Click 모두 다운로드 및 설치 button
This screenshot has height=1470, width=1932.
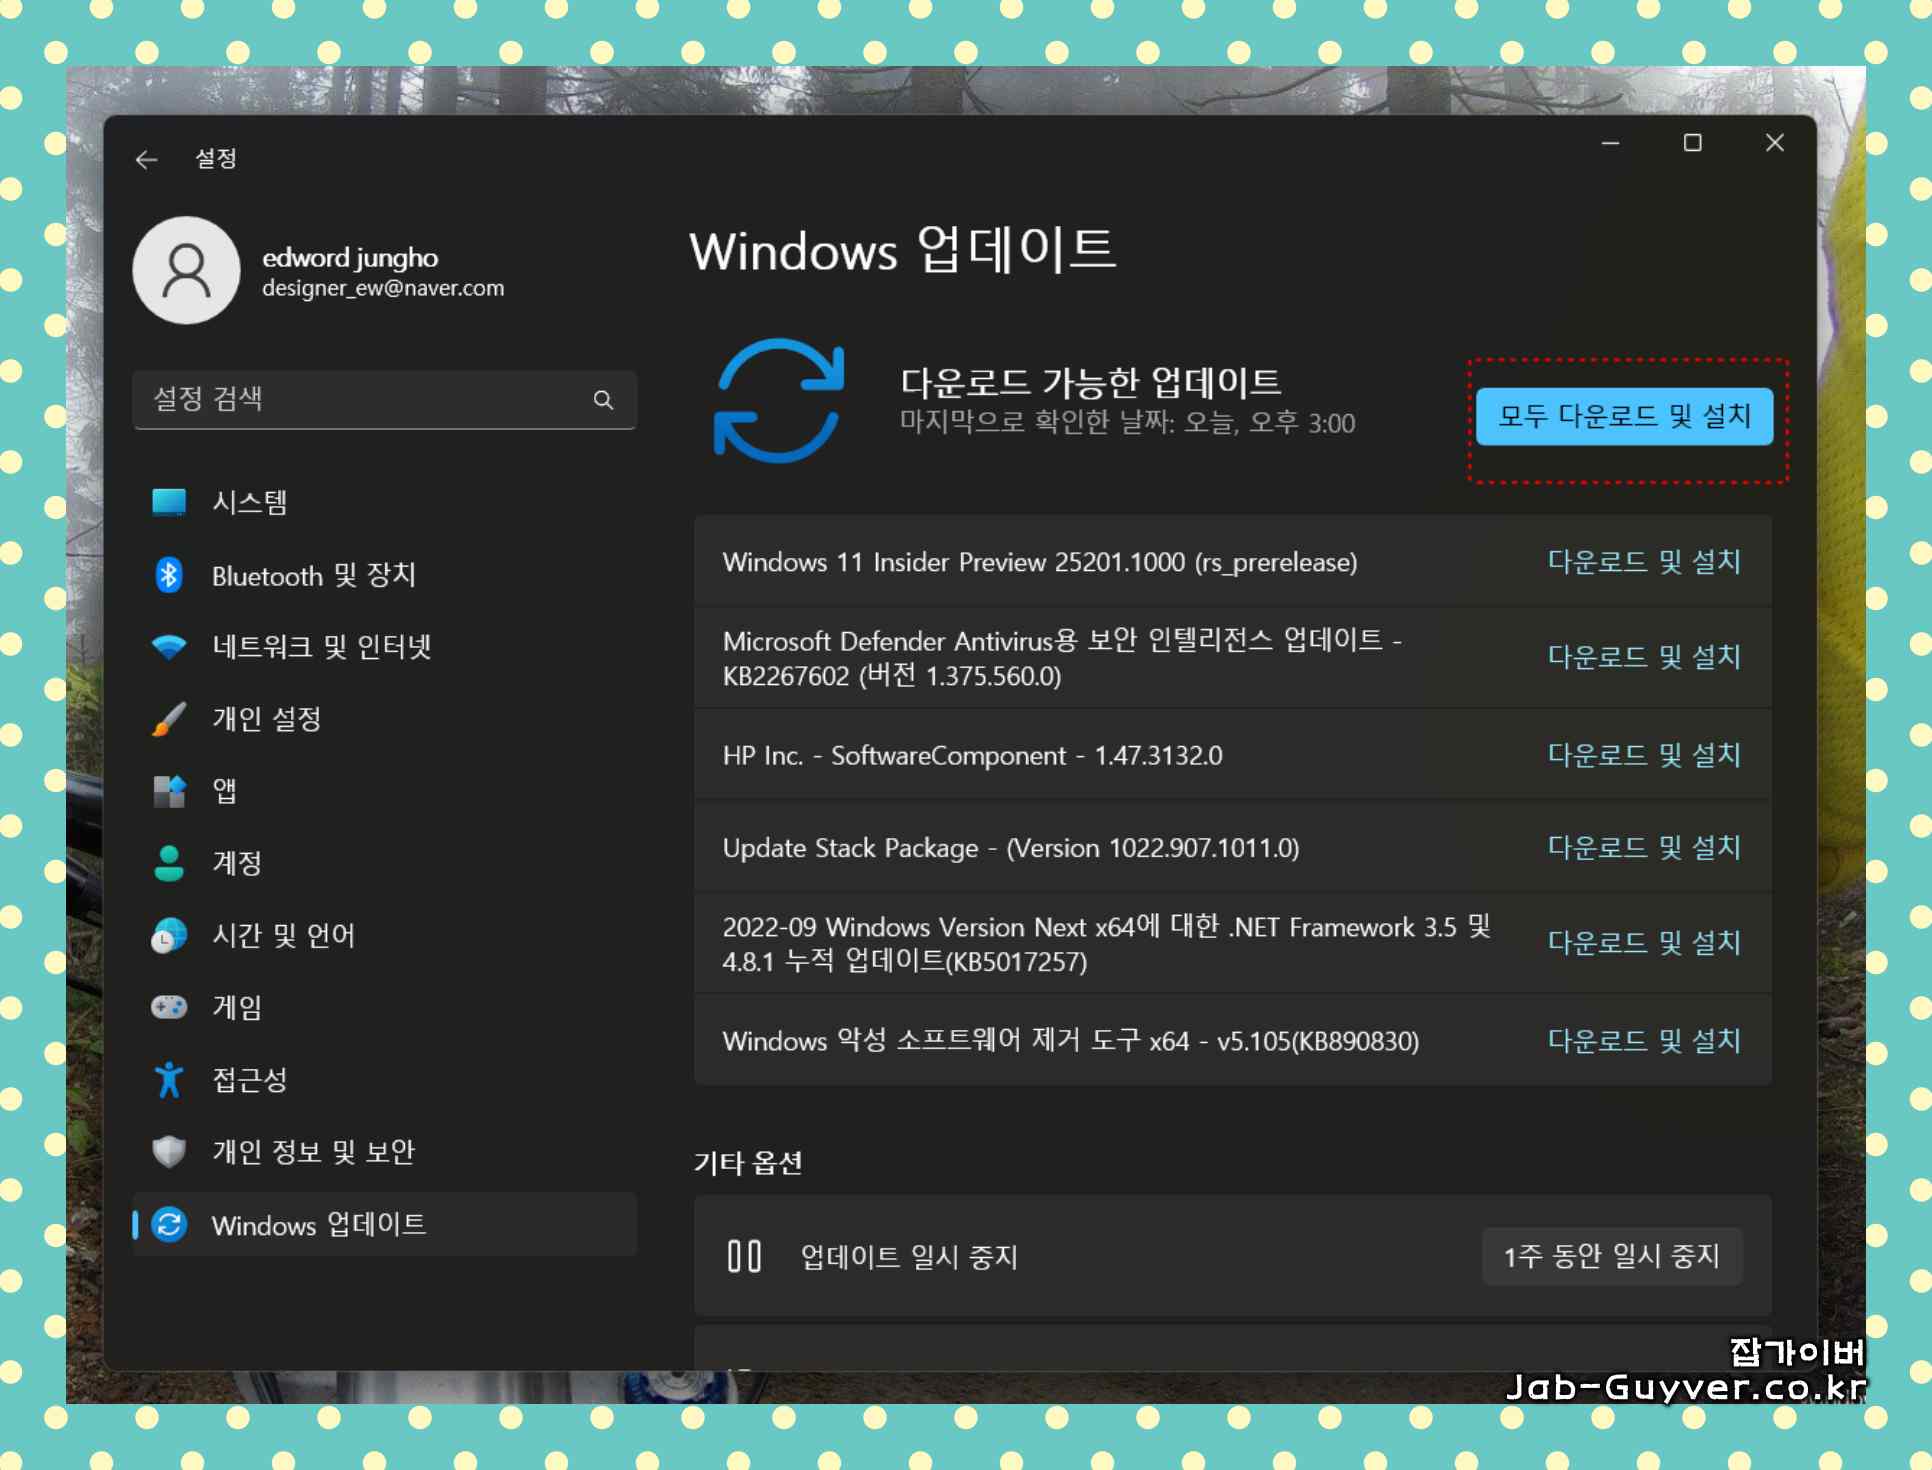pyautogui.click(x=1624, y=416)
